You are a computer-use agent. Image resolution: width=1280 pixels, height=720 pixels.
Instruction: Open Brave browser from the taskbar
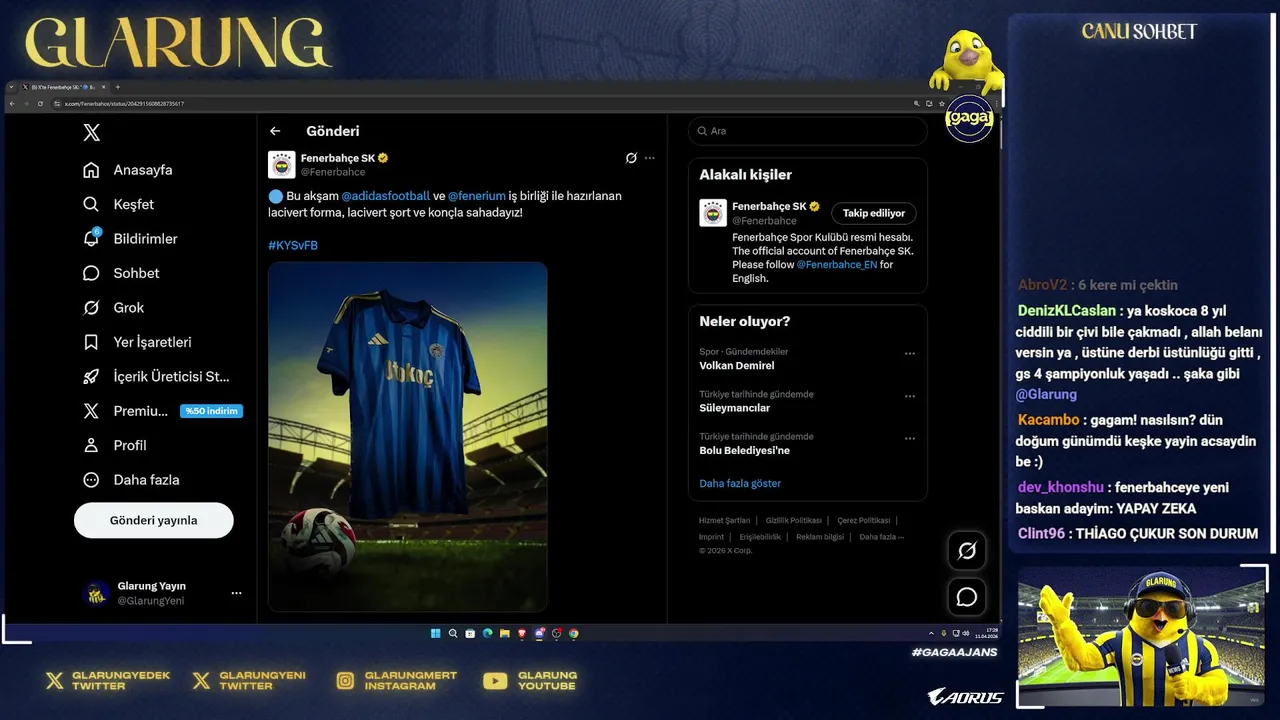(522, 633)
